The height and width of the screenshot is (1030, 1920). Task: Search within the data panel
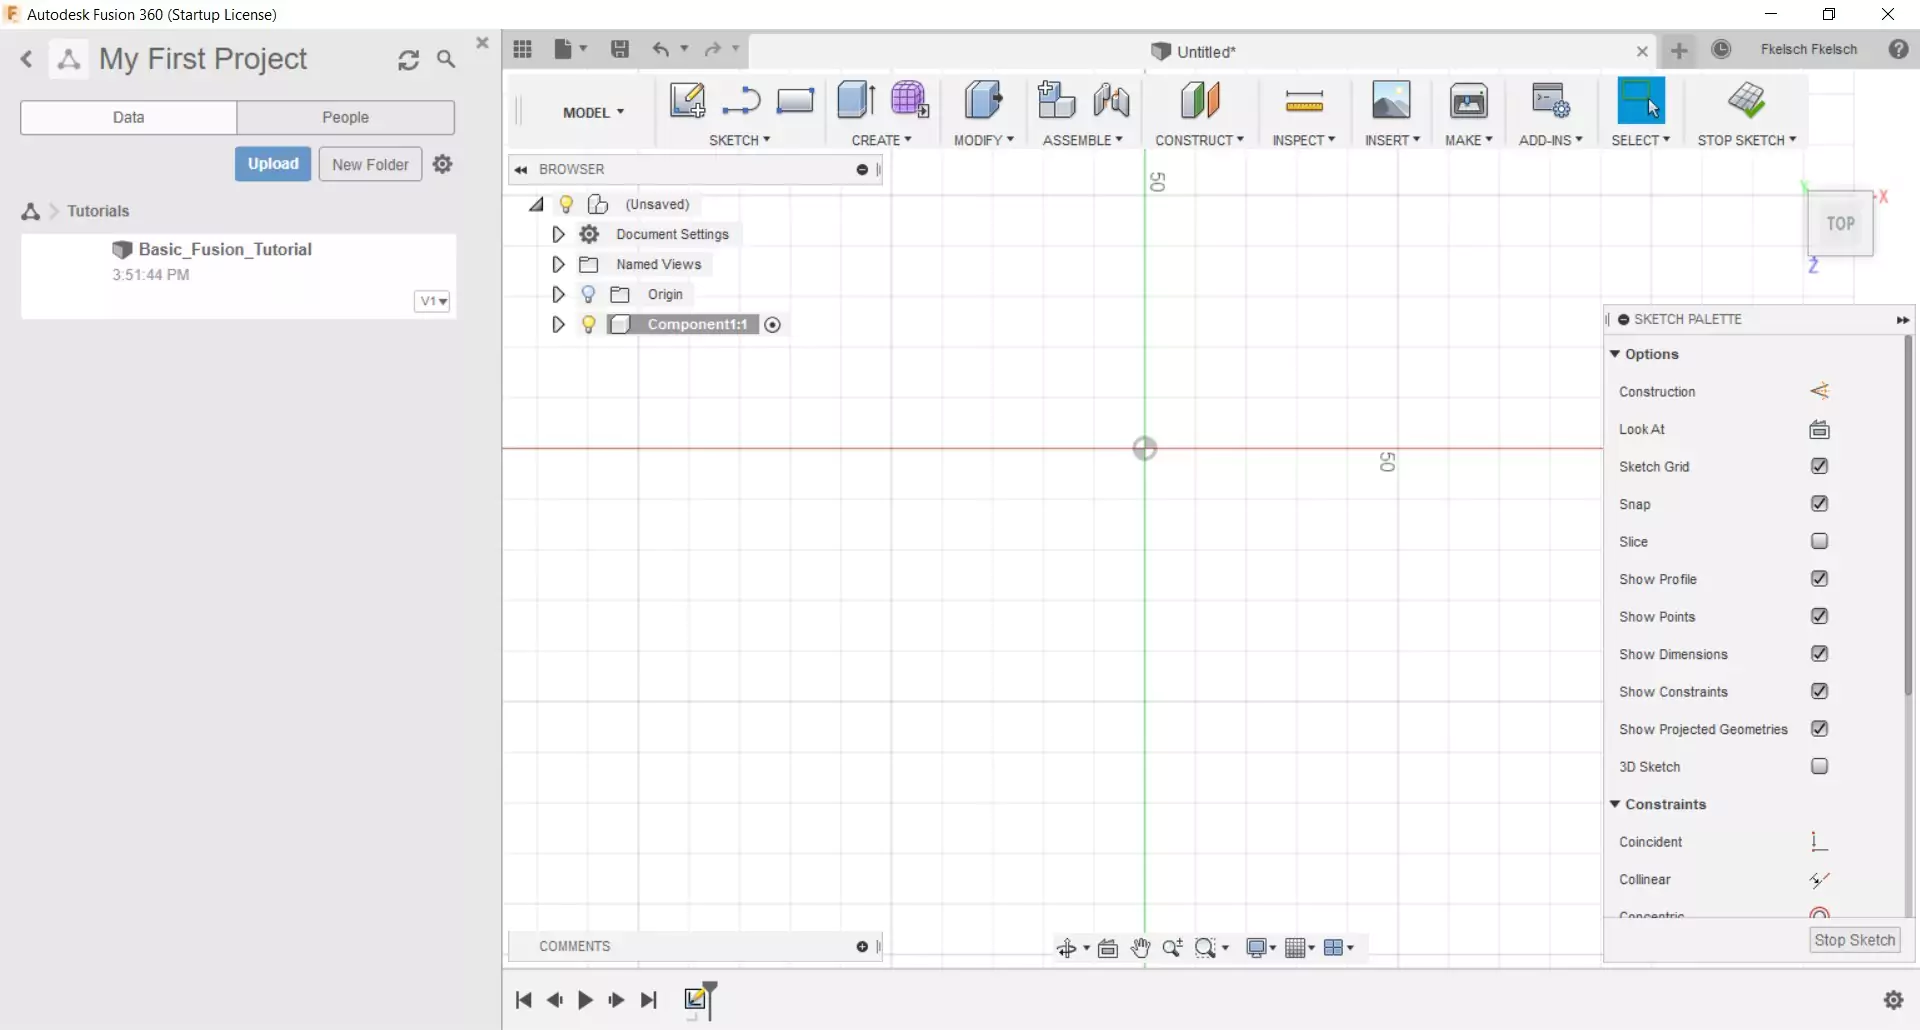[x=446, y=60]
